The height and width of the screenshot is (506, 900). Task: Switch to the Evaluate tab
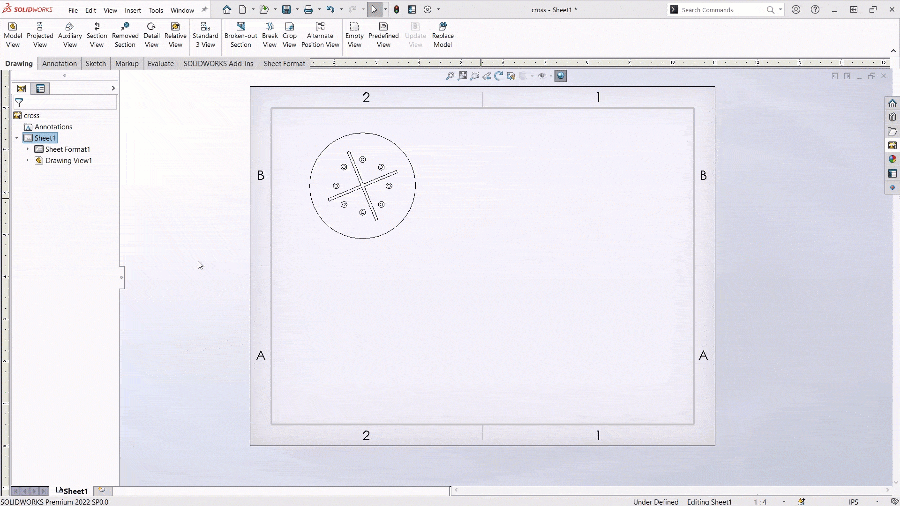(x=160, y=64)
